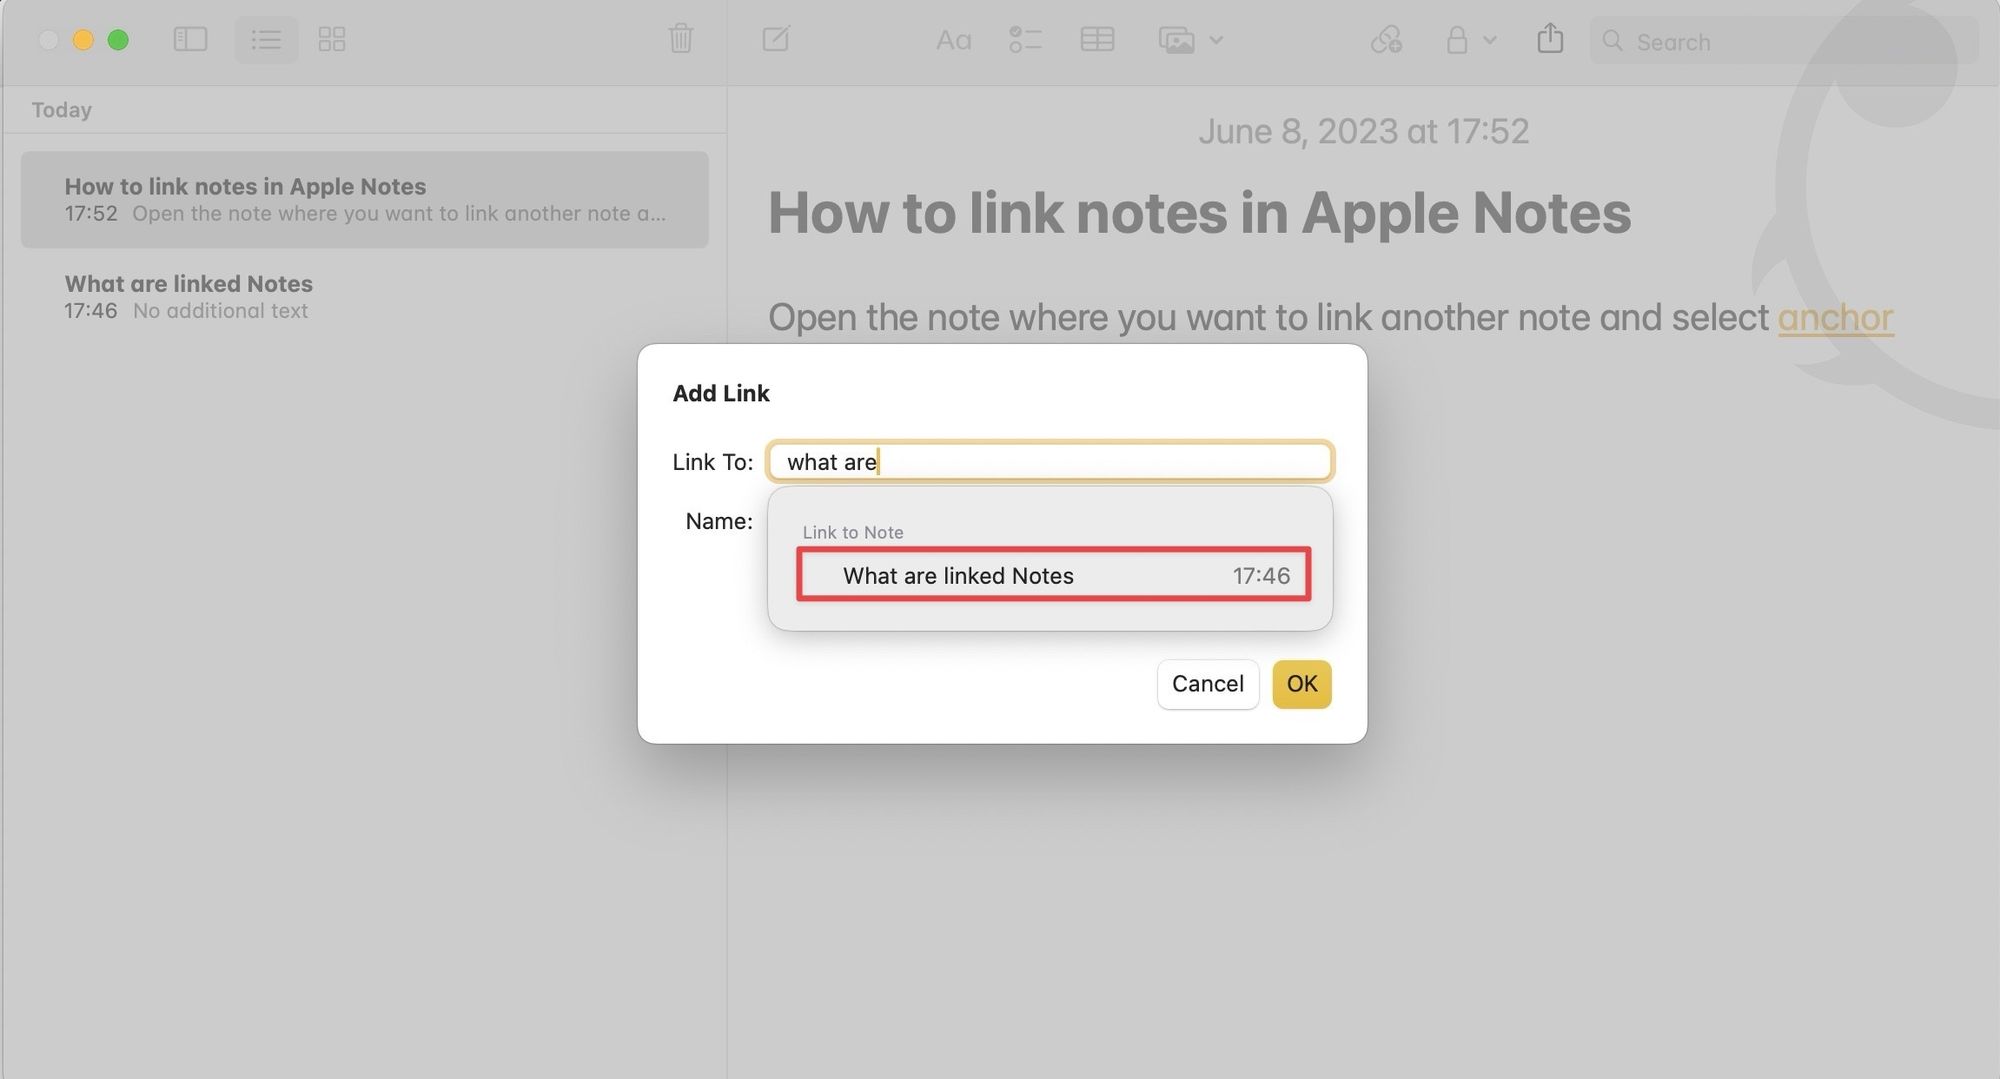Insert a table

tap(1097, 40)
